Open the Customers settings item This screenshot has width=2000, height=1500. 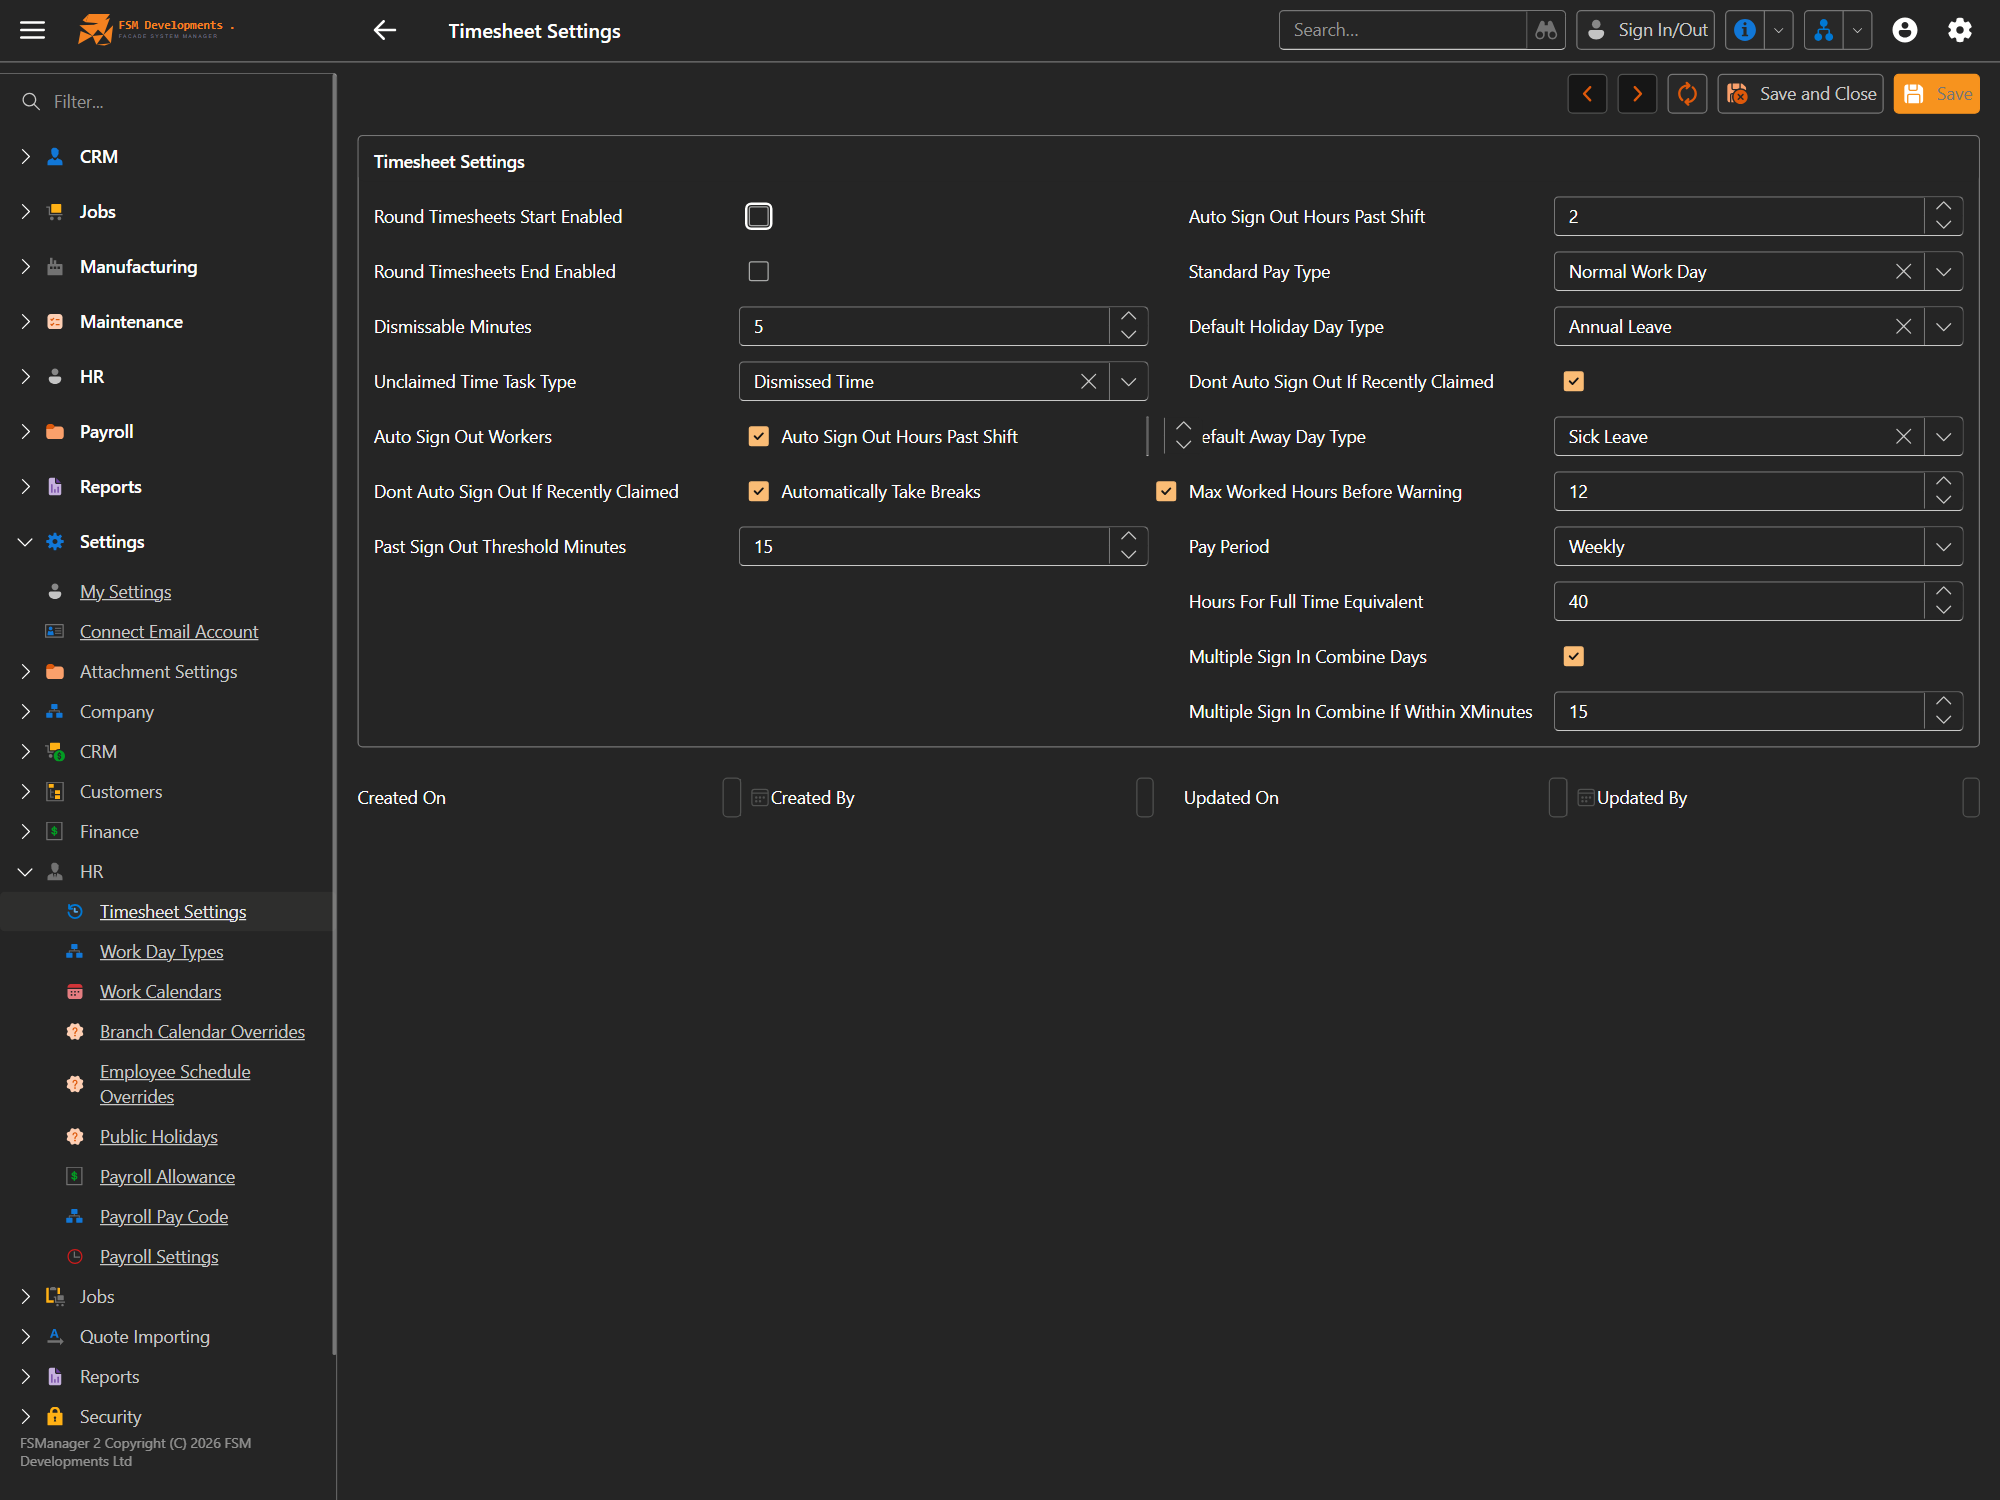click(121, 792)
